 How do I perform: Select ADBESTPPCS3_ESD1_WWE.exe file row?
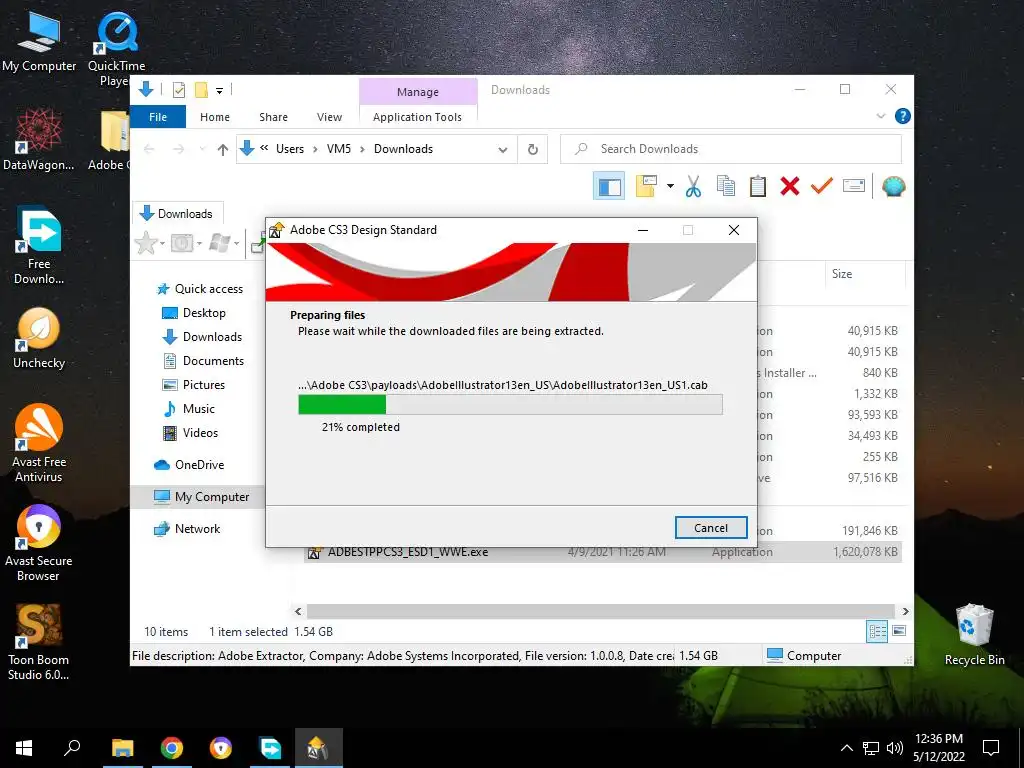point(603,552)
